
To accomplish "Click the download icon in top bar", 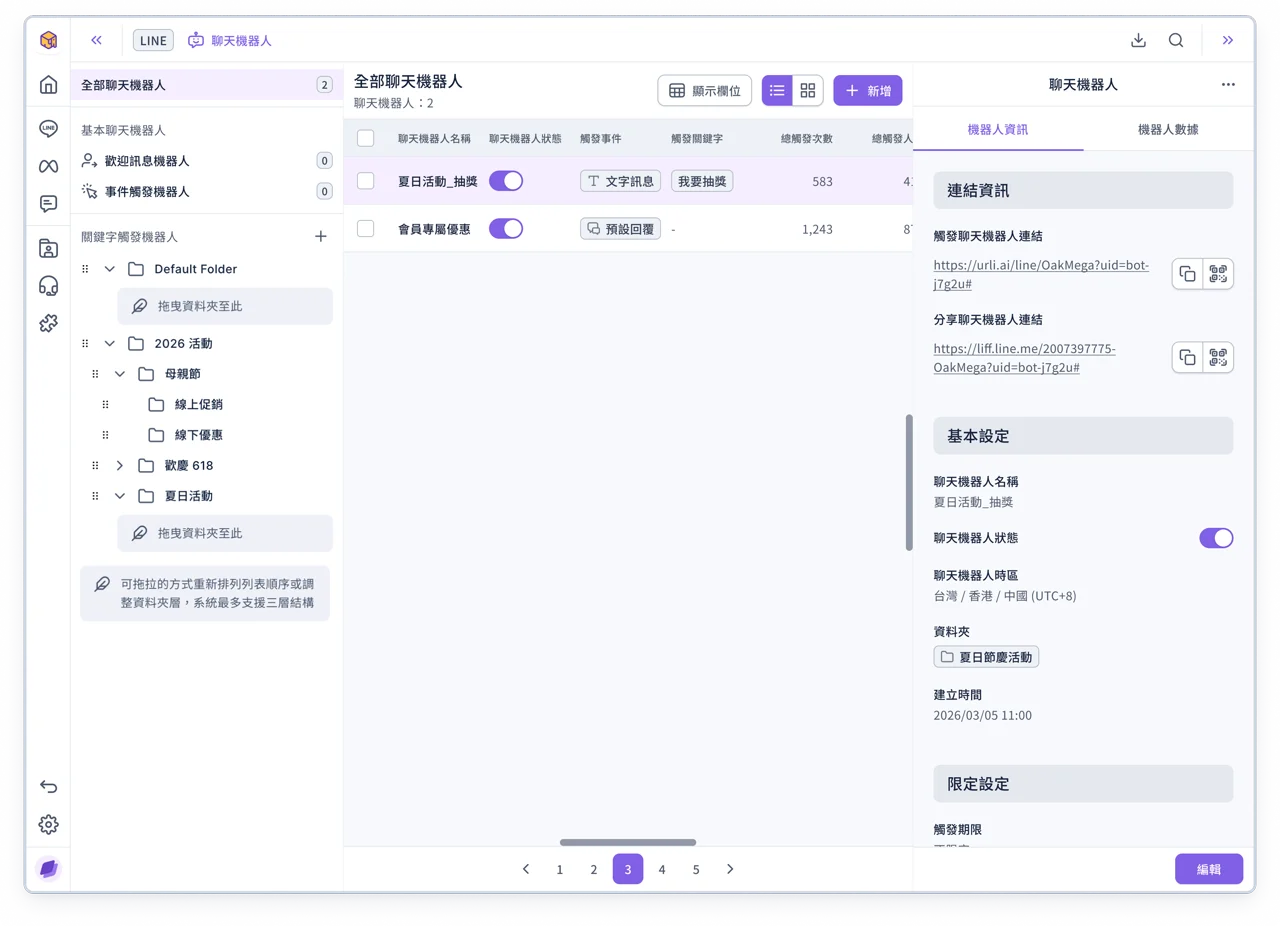I will coord(1138,40).
